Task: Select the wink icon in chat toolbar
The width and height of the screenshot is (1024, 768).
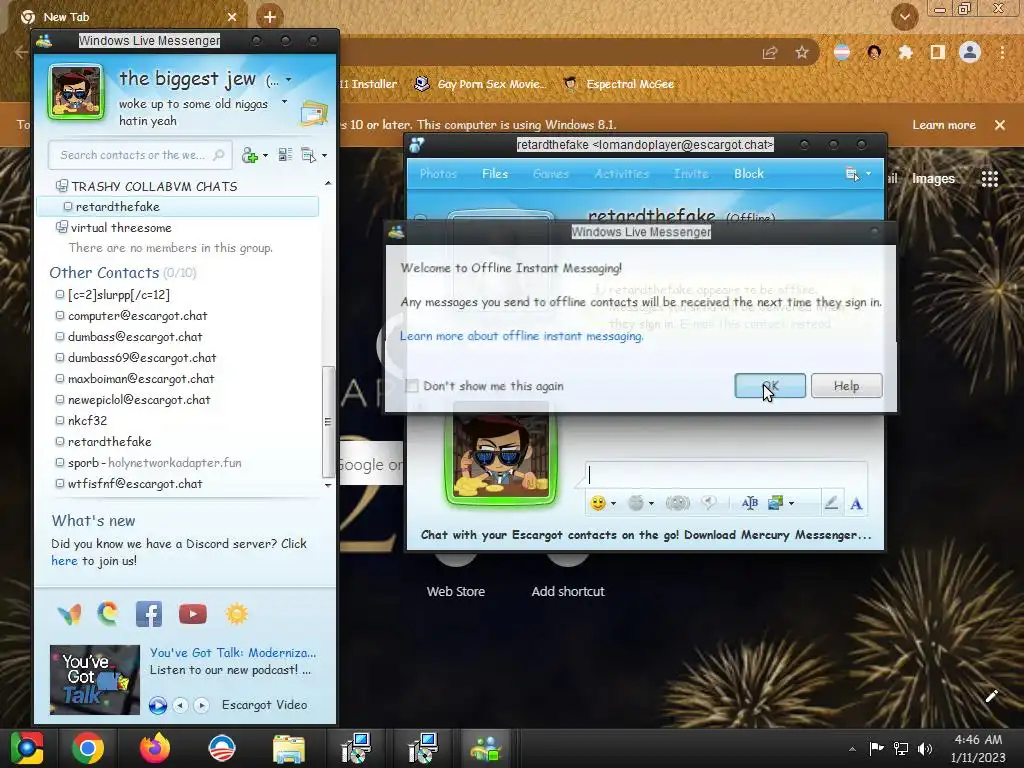Action: [635, 503]
